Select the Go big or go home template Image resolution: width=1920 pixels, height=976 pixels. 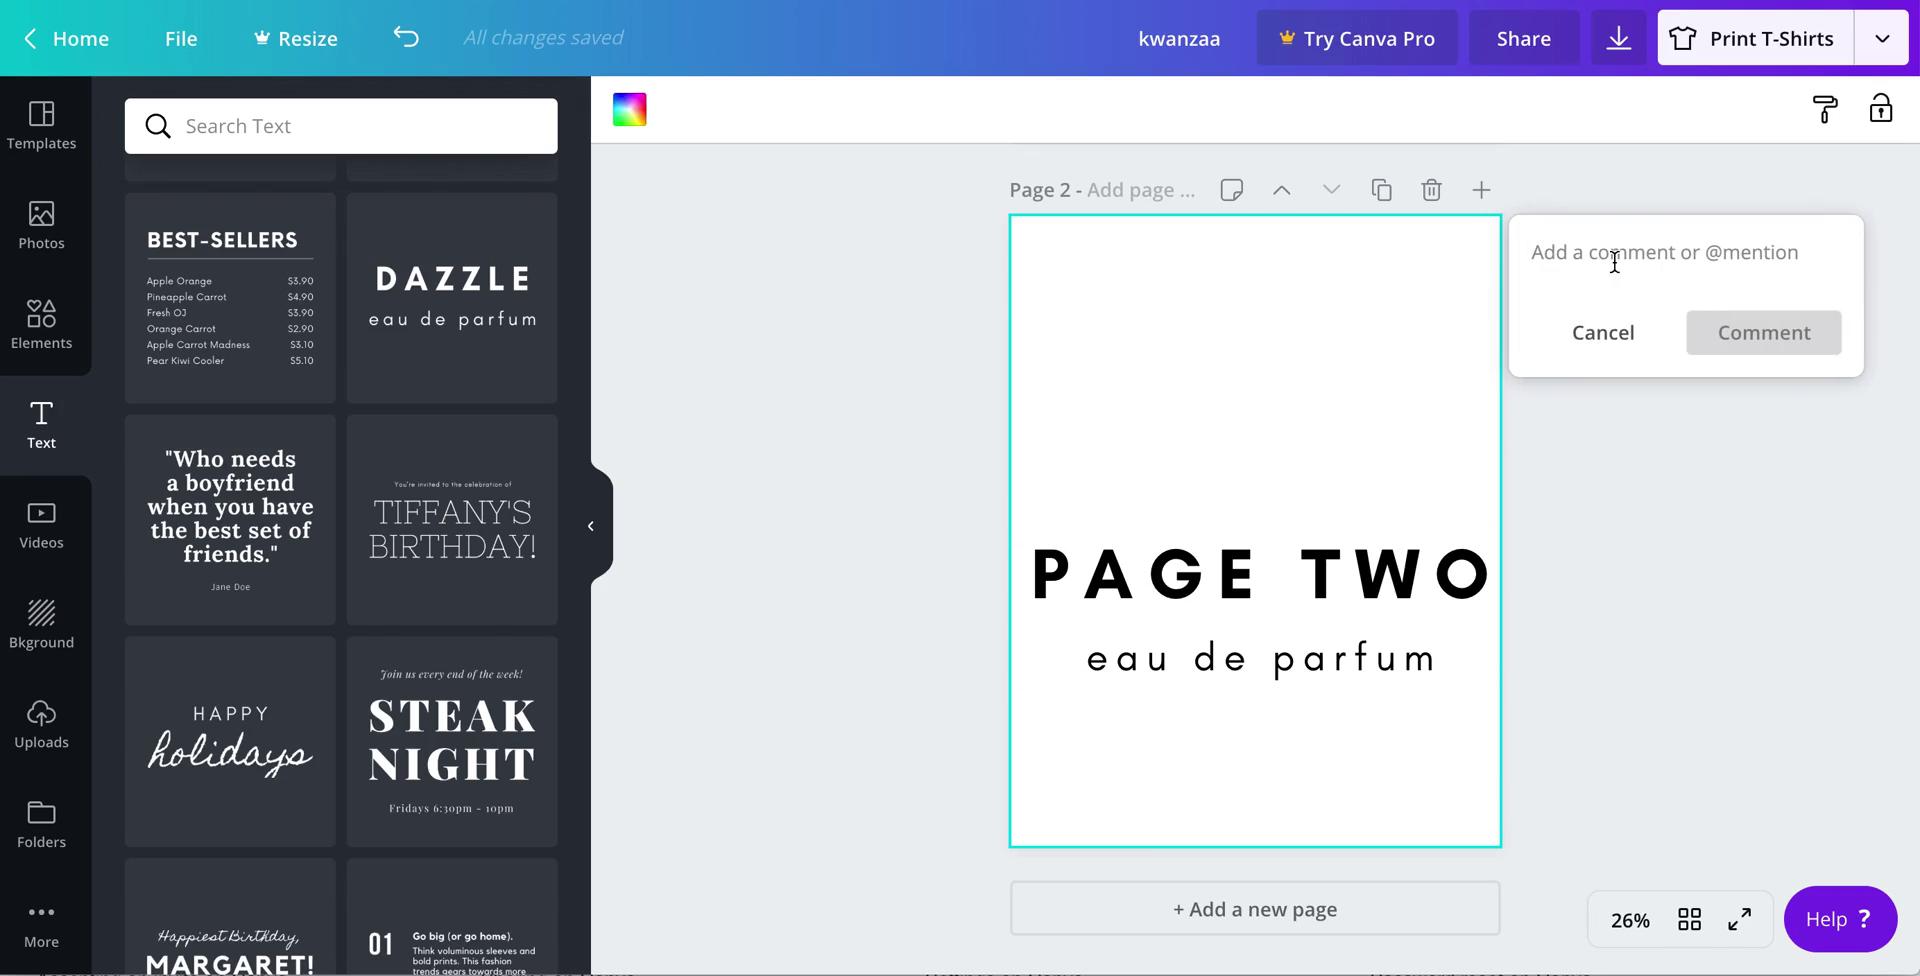tap(452, 917)
